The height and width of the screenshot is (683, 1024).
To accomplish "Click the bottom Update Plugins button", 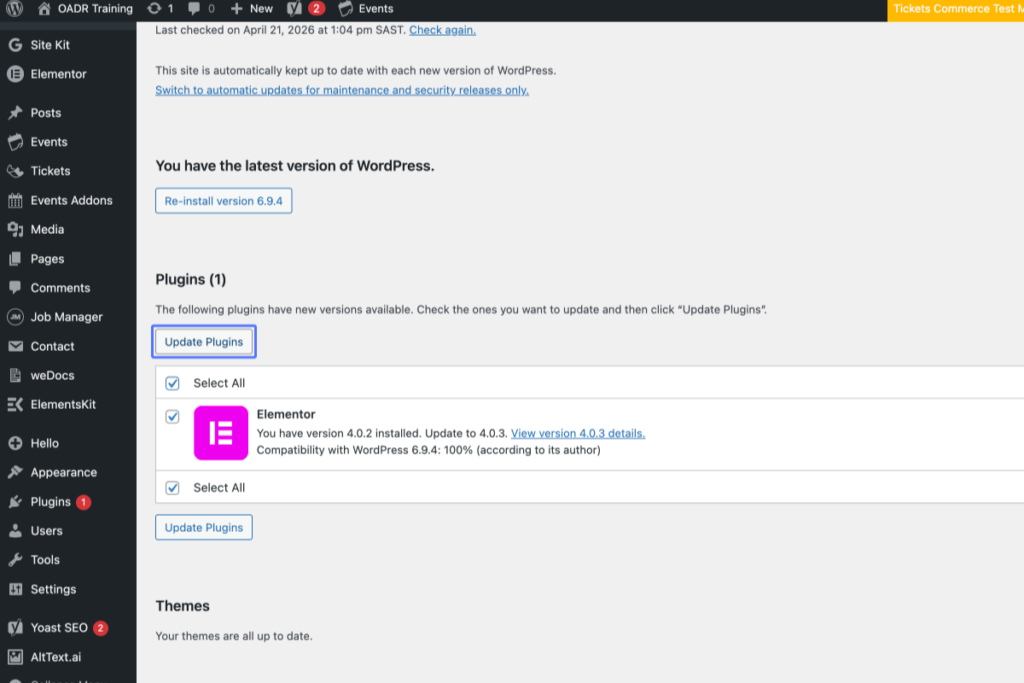I will pos(204,528).
